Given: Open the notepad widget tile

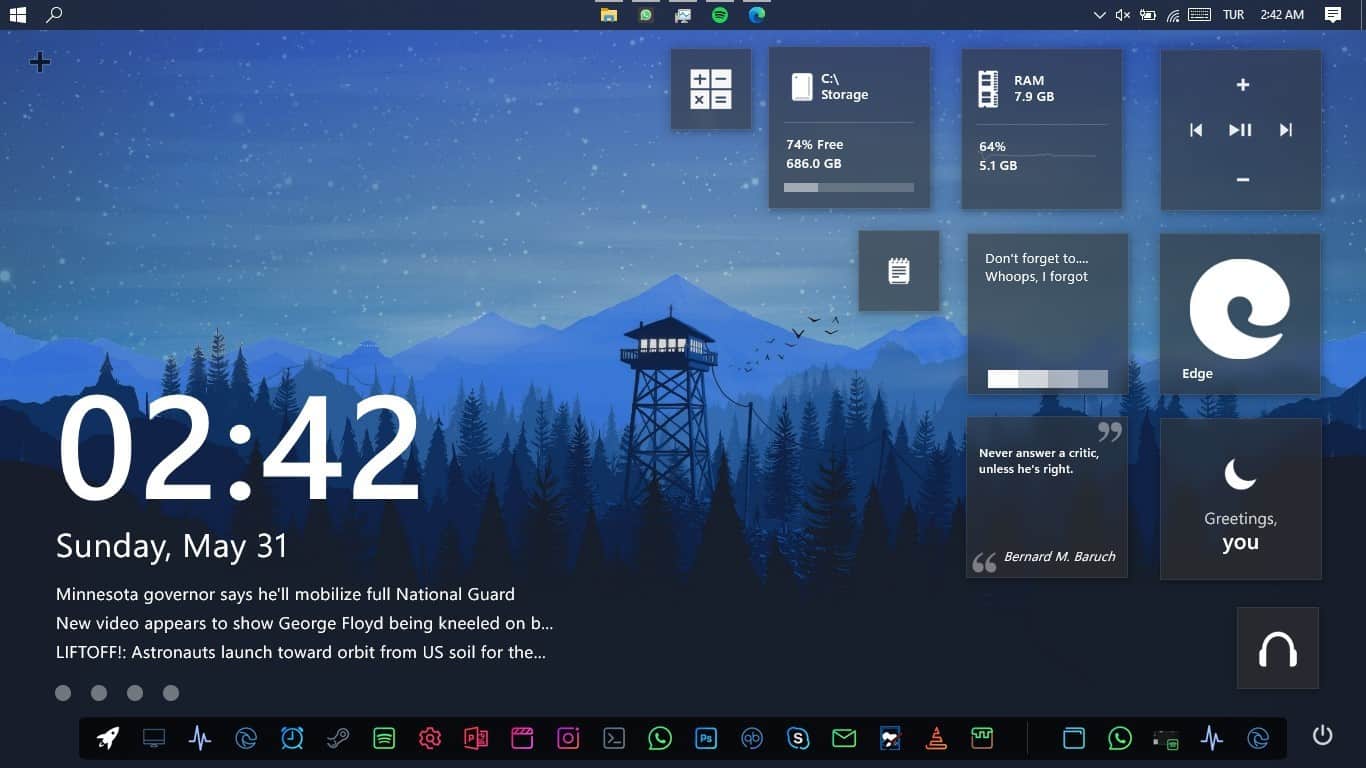Looking at the screenshot, I should coord(899,271).
